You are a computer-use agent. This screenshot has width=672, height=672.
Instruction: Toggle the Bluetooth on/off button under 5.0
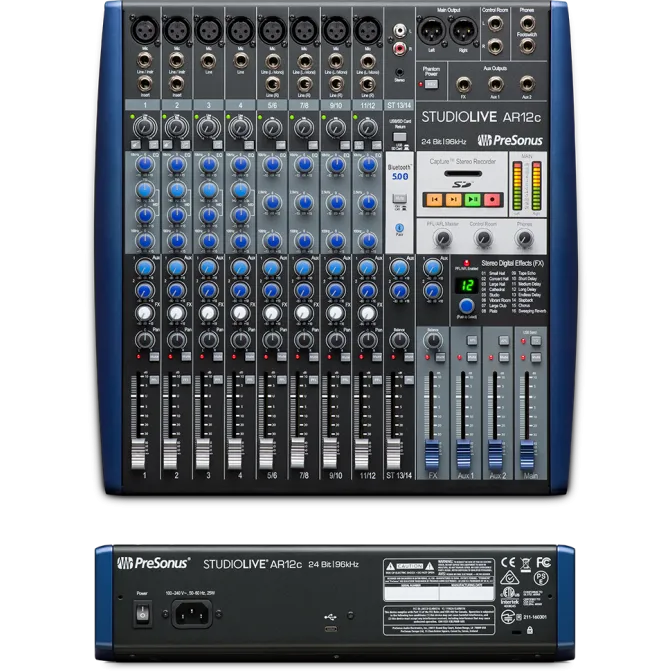point(399,198)
